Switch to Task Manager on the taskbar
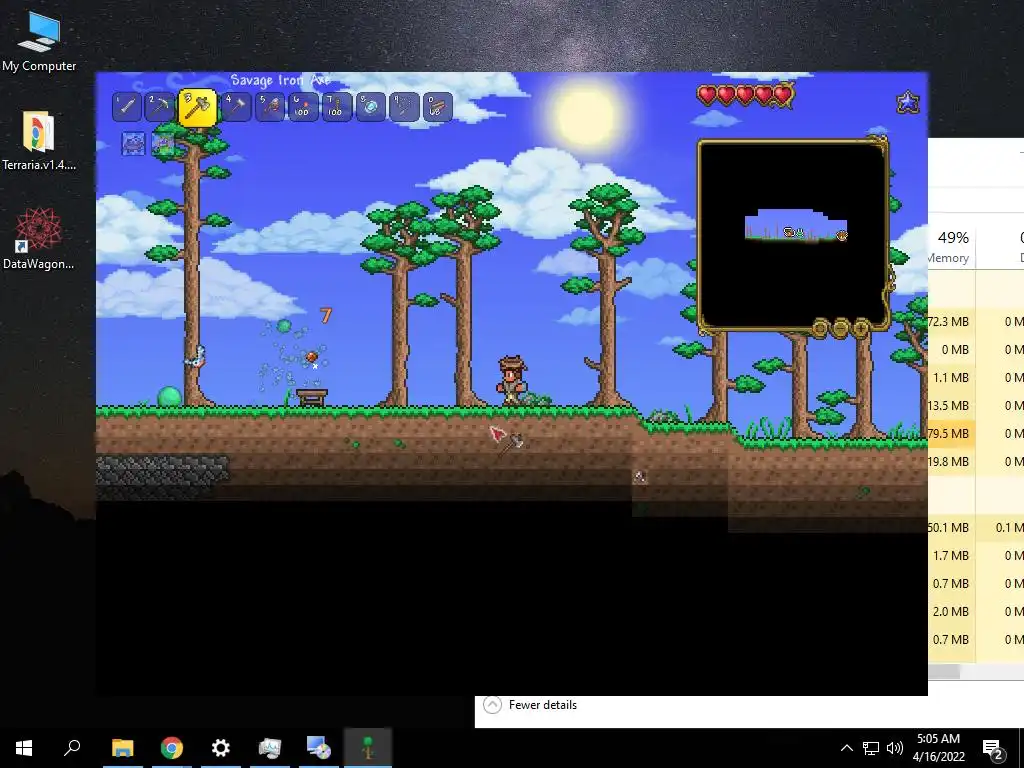 tap(270, 748)
